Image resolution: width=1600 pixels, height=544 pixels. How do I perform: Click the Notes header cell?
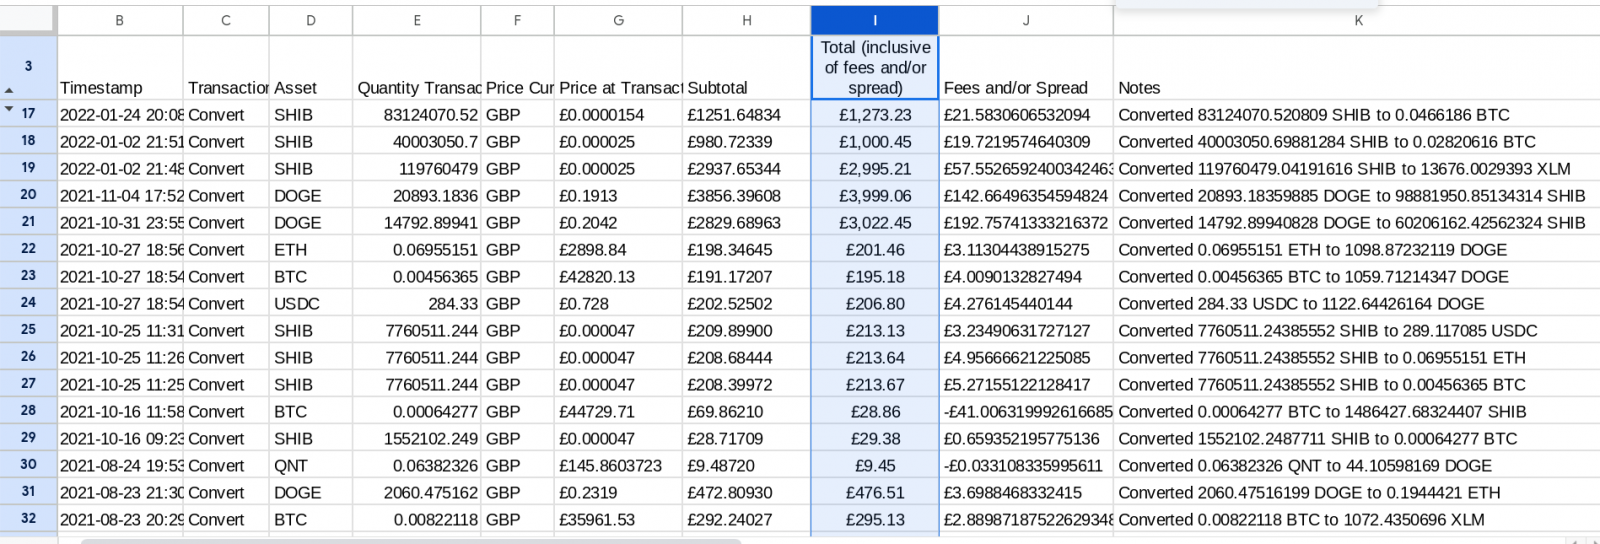click(1357, 88)
